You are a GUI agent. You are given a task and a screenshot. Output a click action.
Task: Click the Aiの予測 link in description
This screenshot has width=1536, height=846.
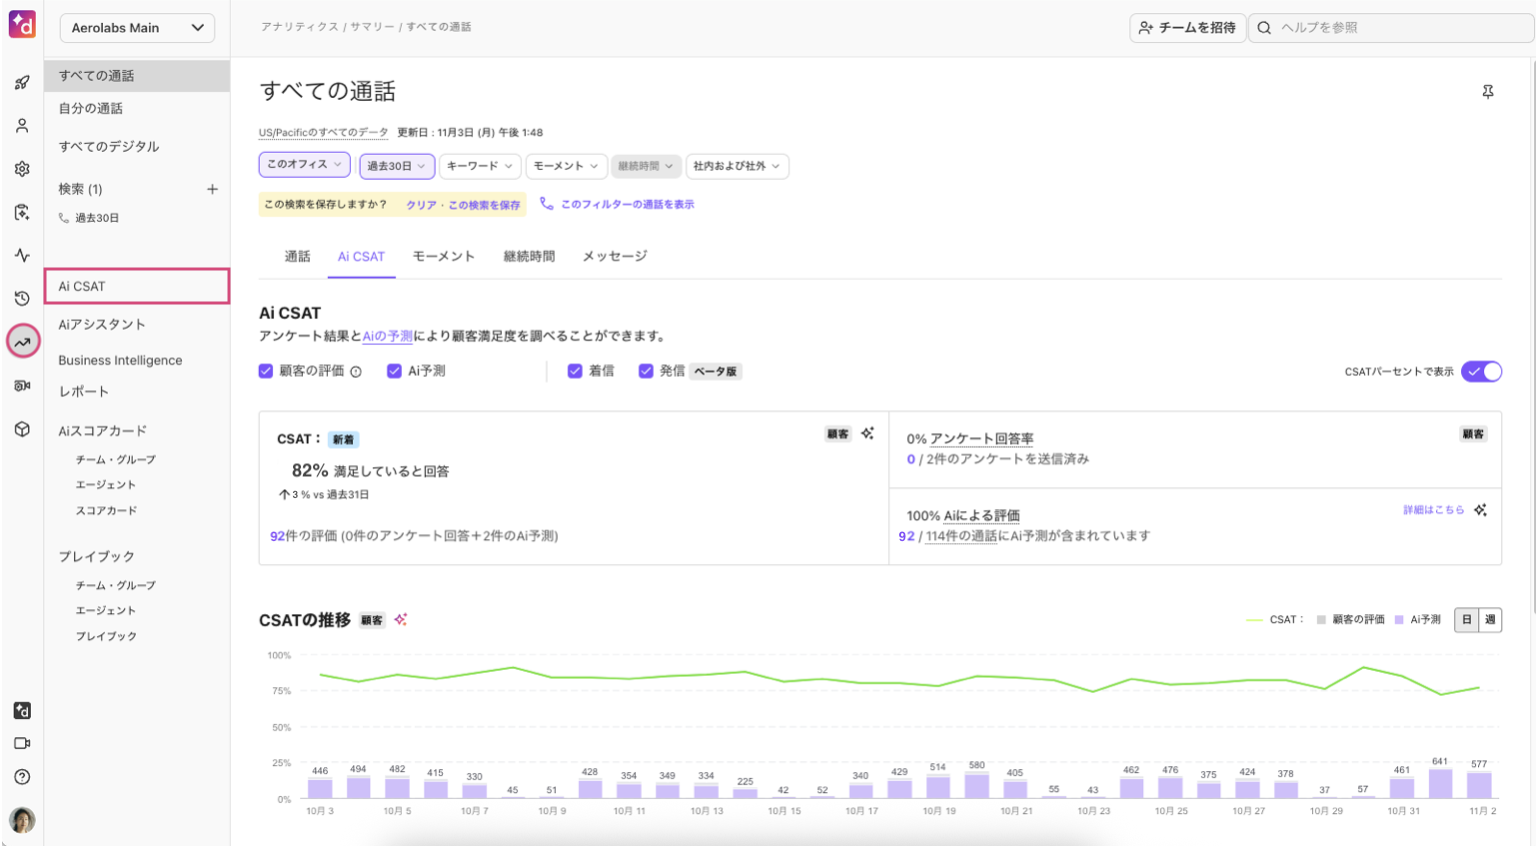[387, 336]
